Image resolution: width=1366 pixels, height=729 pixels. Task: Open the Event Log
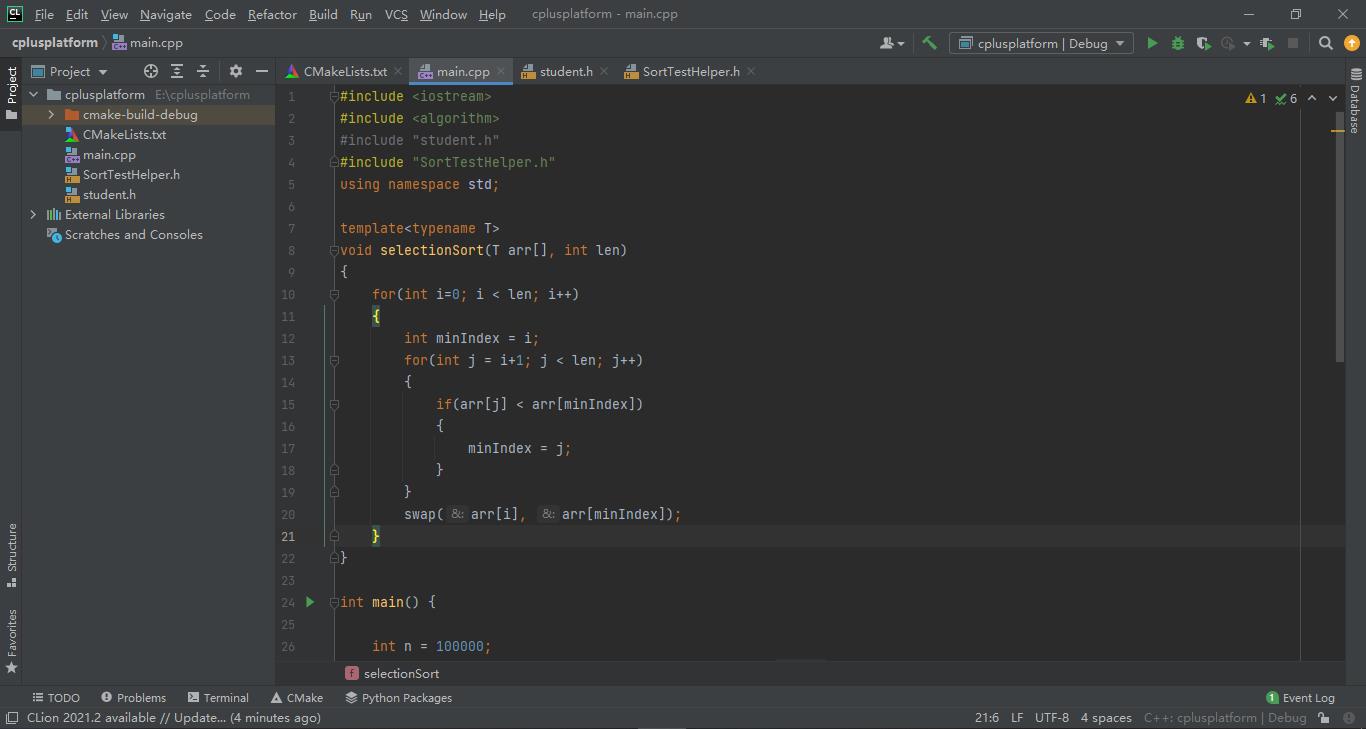[x=1300, y=698]
